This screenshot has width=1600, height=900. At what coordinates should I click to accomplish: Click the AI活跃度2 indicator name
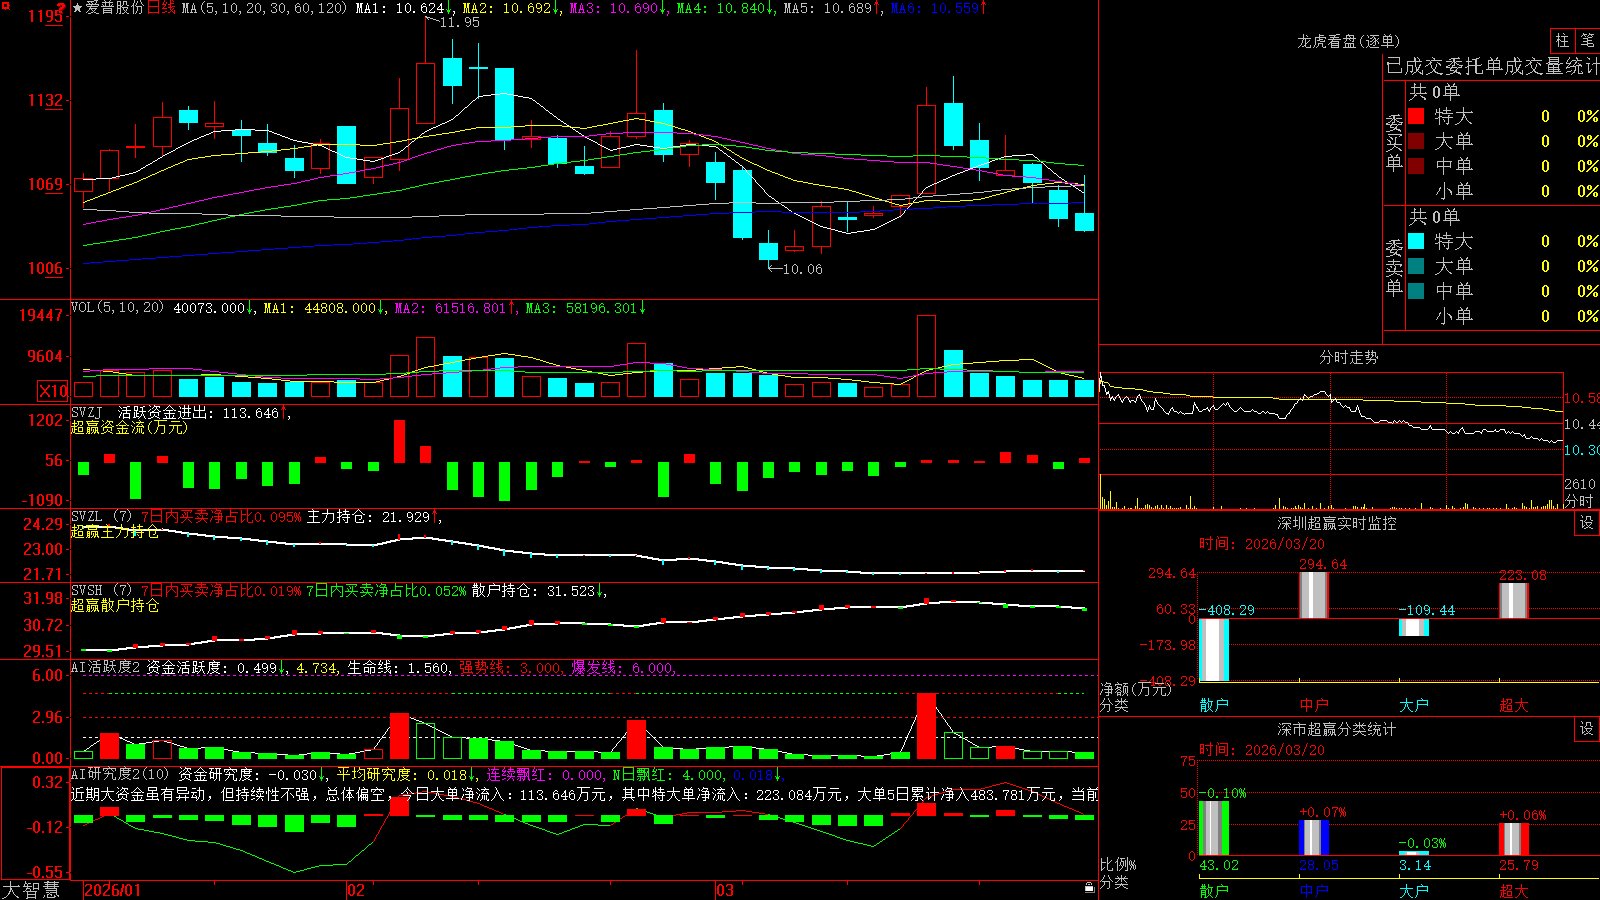[x=106, y=667]
